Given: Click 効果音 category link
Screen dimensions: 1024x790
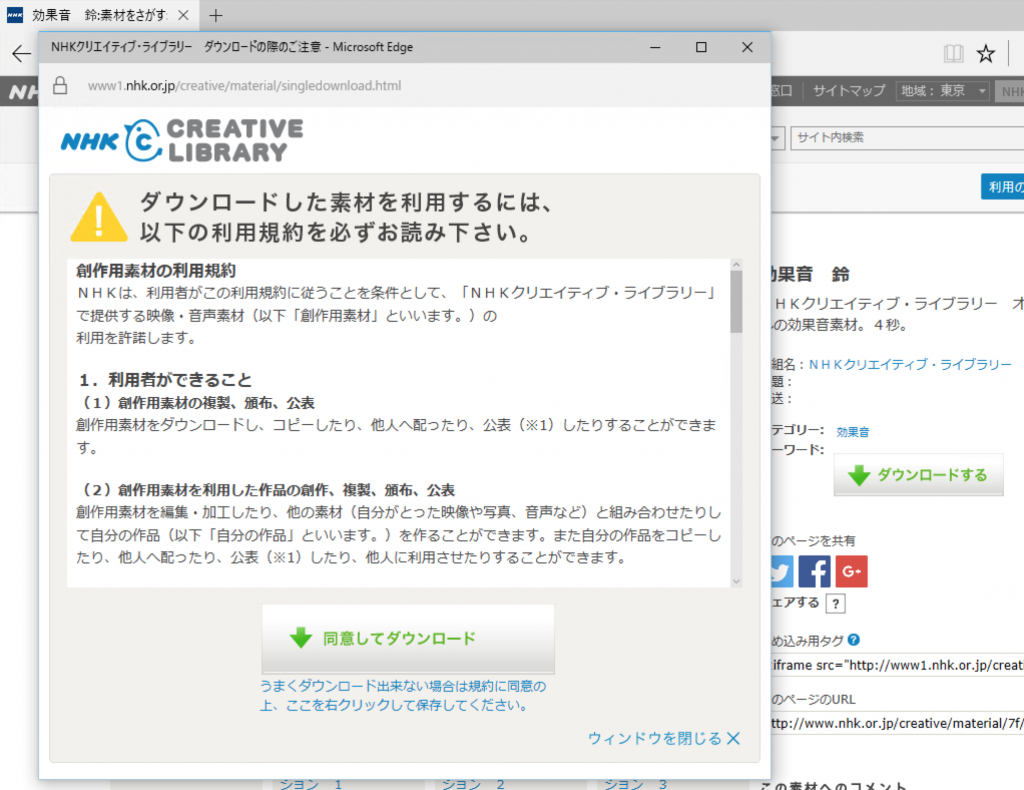Looking at the screenshot, I should click(x=852, y=432).
